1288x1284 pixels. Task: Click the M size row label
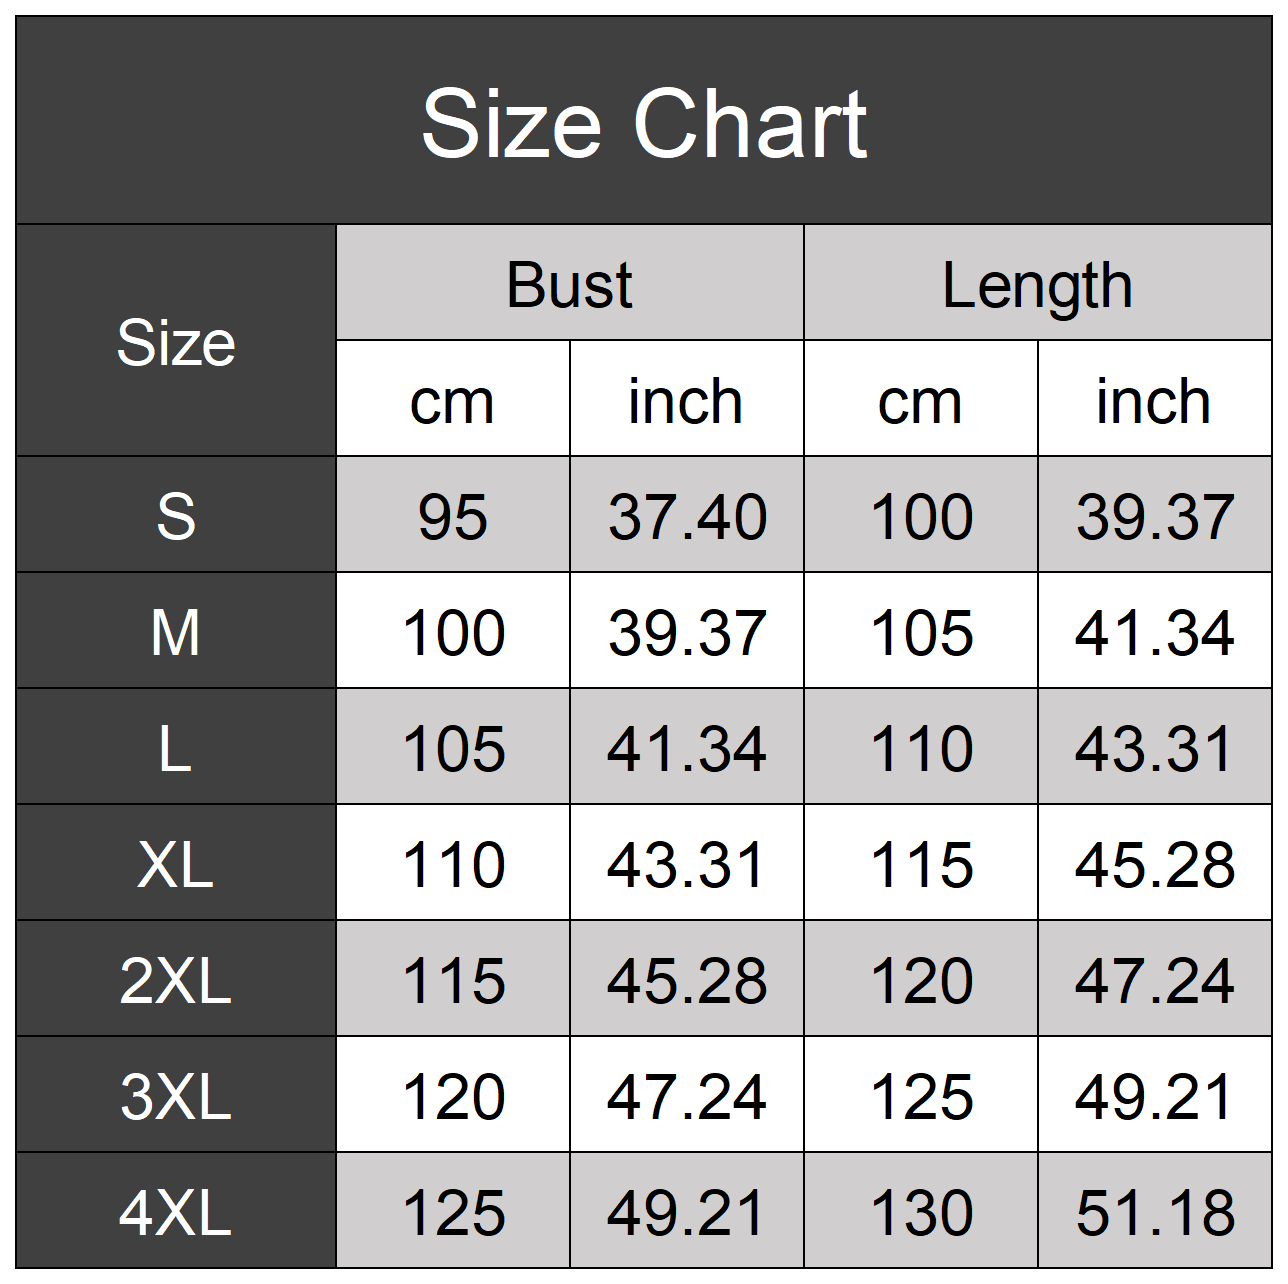pyautogui.click(x=176, y=631)
